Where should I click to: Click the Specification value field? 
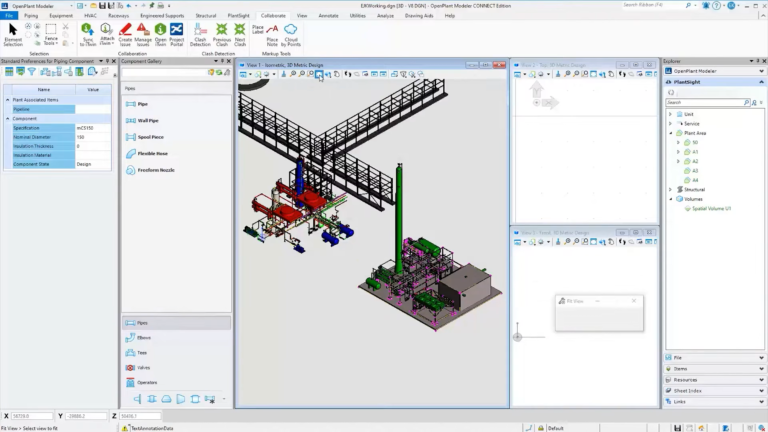point(93,128)
